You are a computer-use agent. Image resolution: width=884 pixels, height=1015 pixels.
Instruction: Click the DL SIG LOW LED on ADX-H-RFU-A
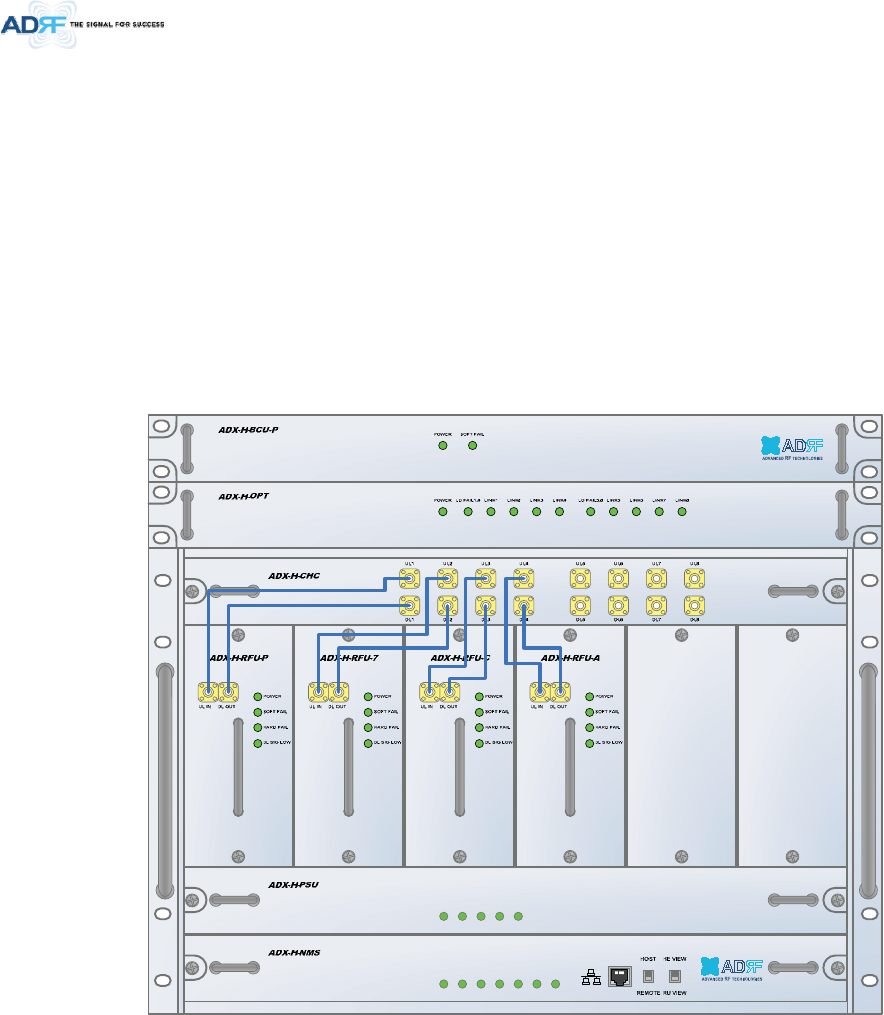(590, 743)
